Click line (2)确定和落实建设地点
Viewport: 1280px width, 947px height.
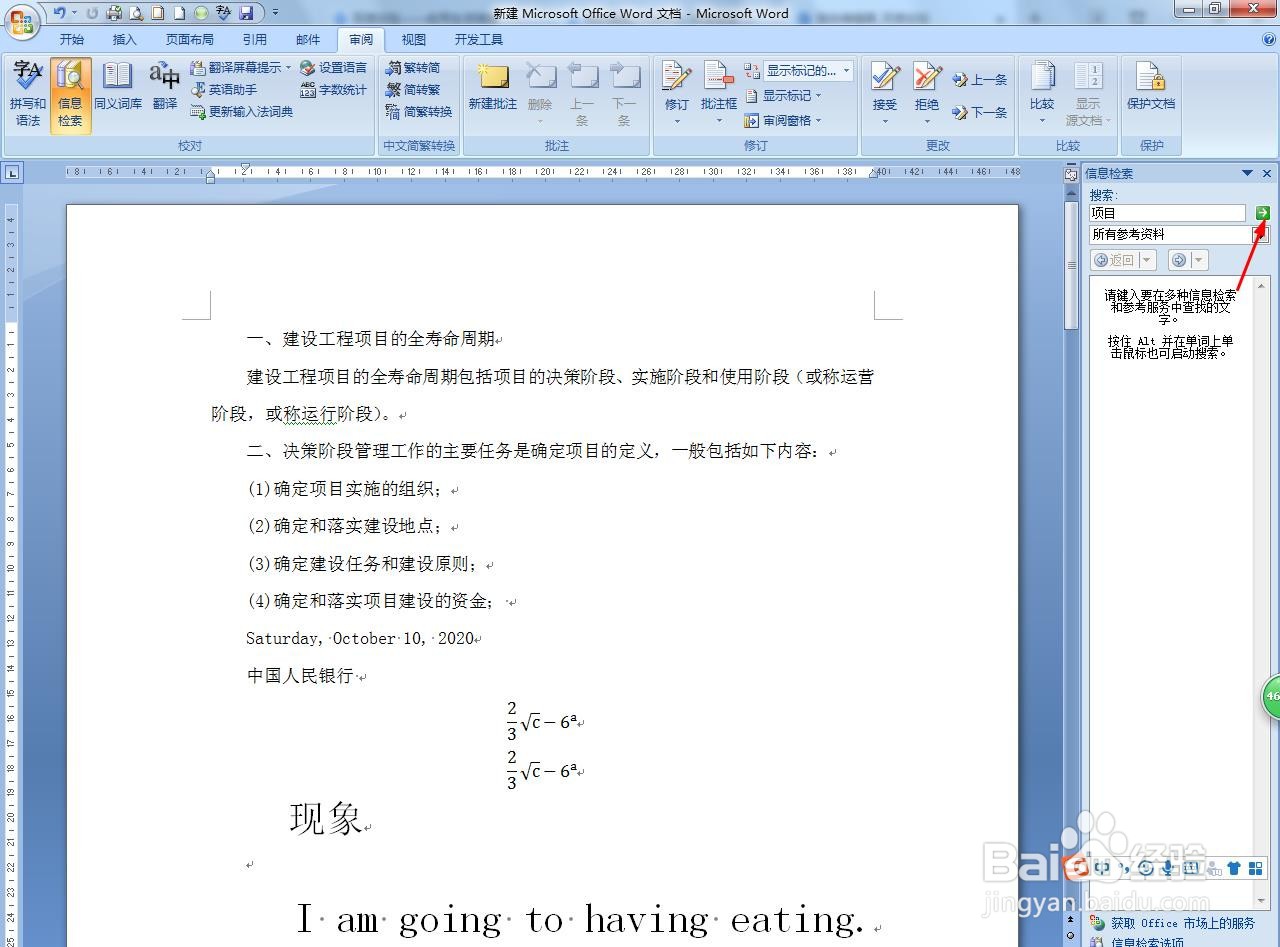(345, 526)
